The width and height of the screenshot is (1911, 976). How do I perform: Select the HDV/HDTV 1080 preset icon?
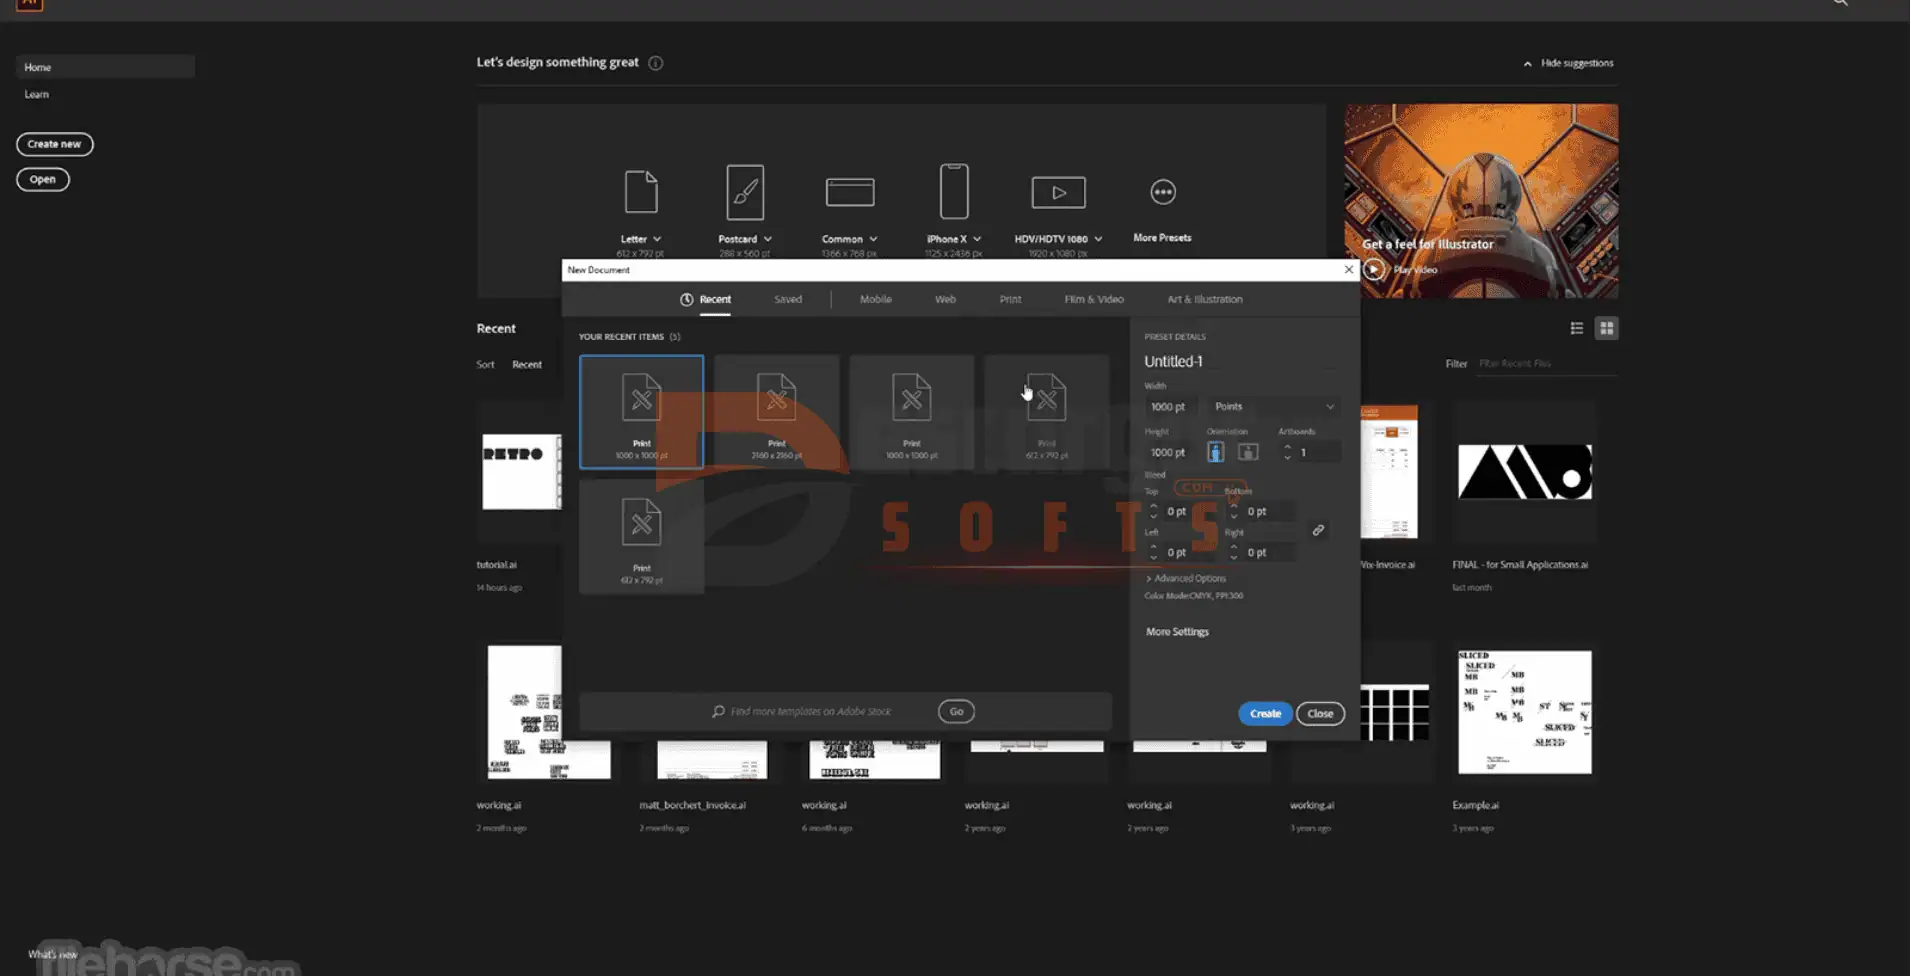tap(1058, 192)
